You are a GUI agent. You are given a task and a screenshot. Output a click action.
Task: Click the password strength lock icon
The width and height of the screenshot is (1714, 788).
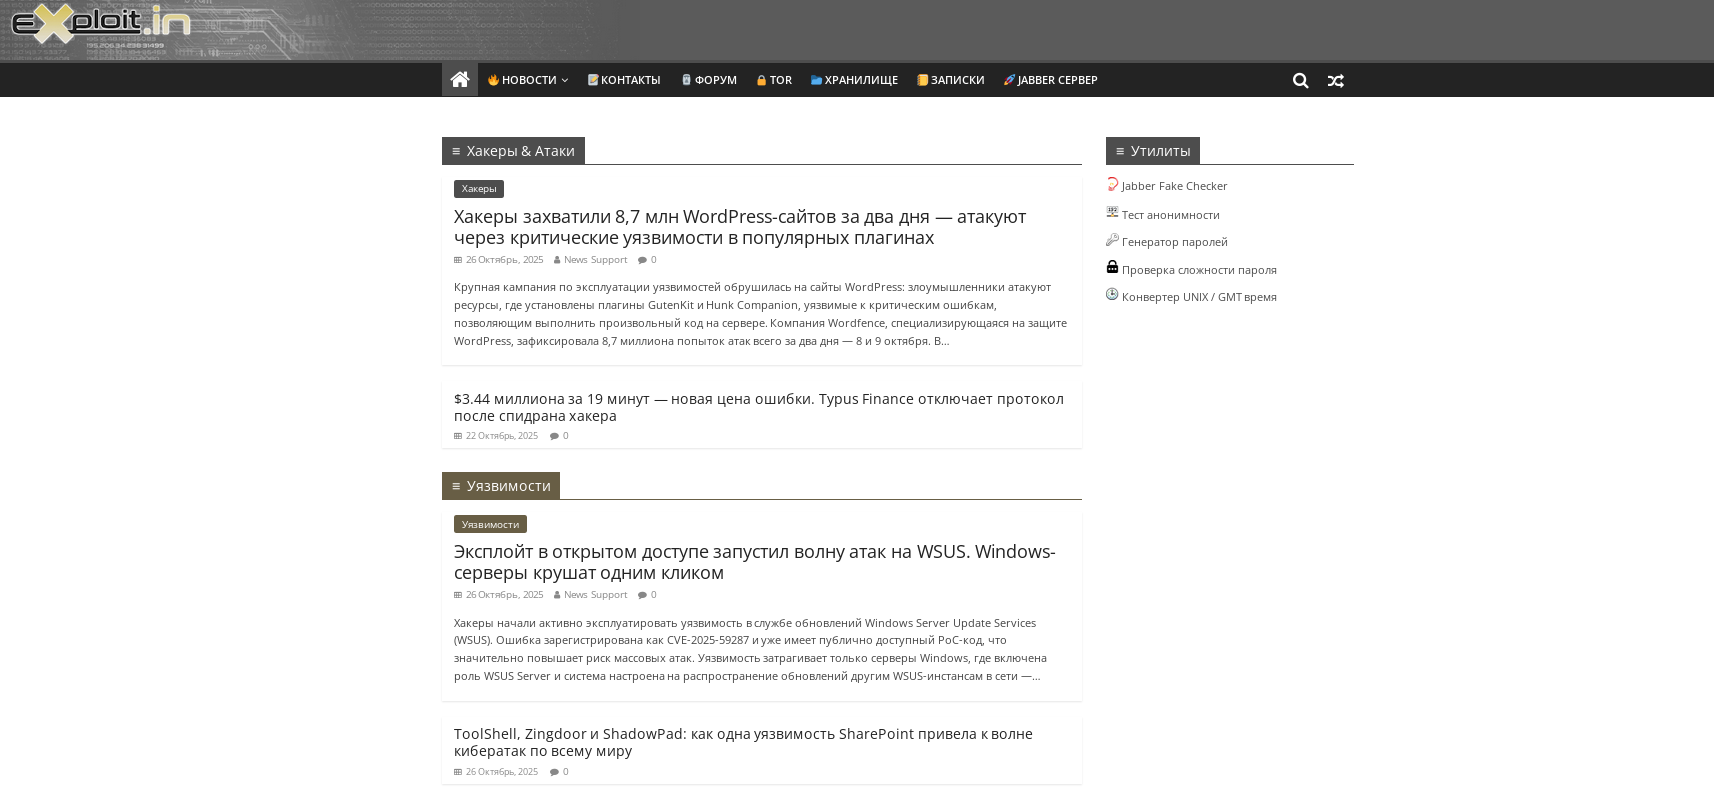1112,267
